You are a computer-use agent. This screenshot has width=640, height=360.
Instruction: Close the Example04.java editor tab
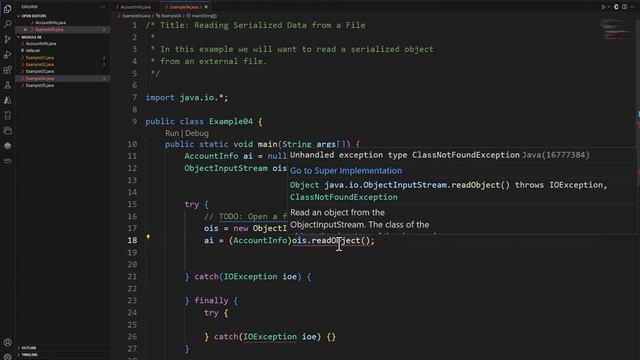click(206, 7)
